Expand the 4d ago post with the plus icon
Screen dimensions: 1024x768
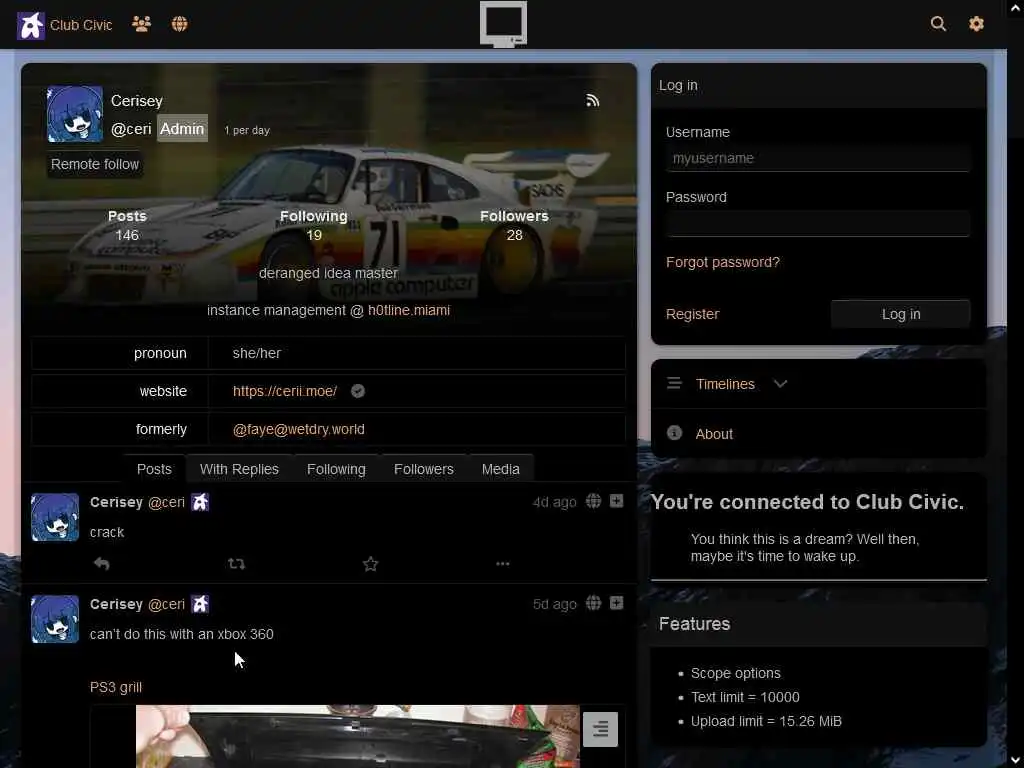tap(616, 501)
